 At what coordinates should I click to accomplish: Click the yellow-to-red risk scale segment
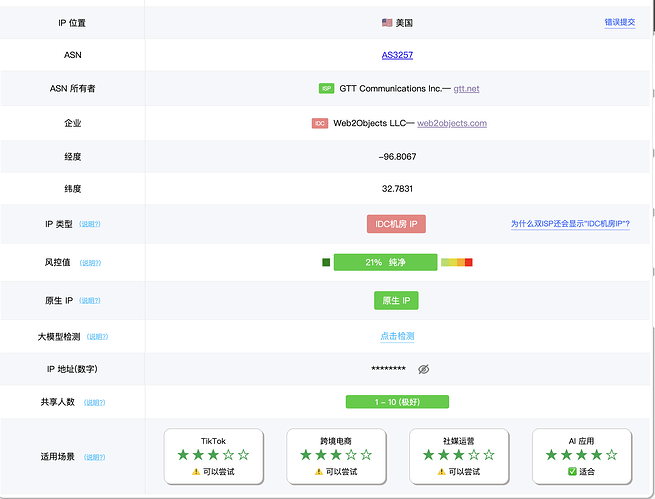[457, 262]
